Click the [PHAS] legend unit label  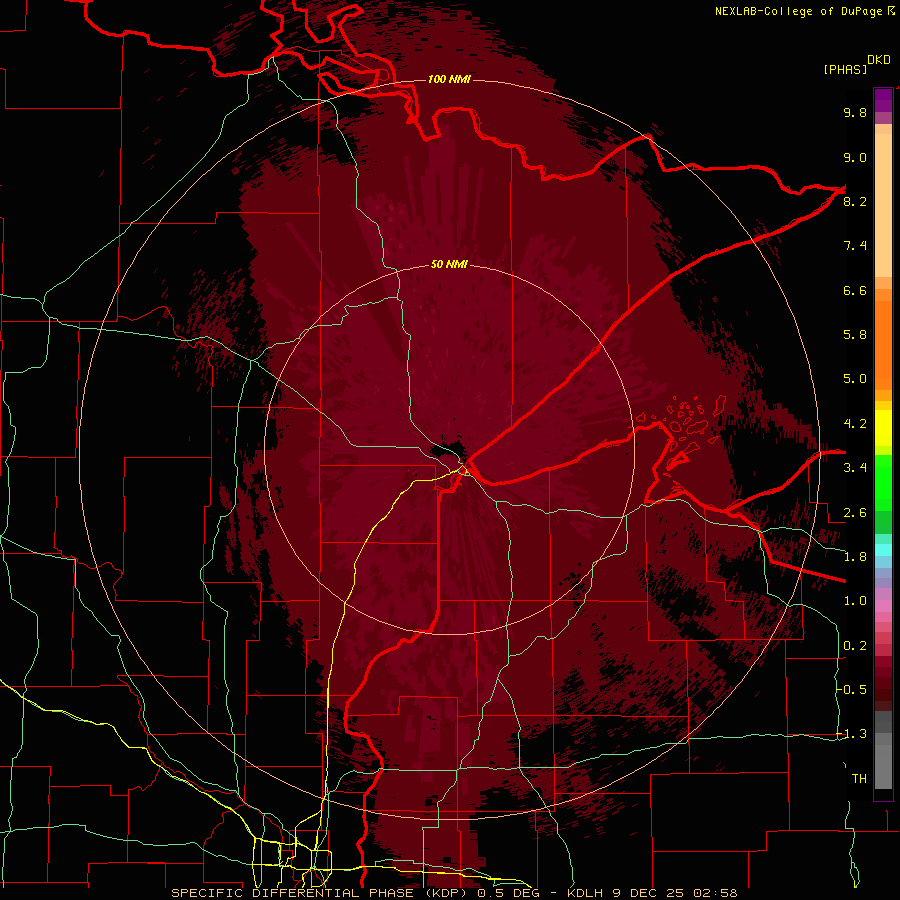pos(845,69)
